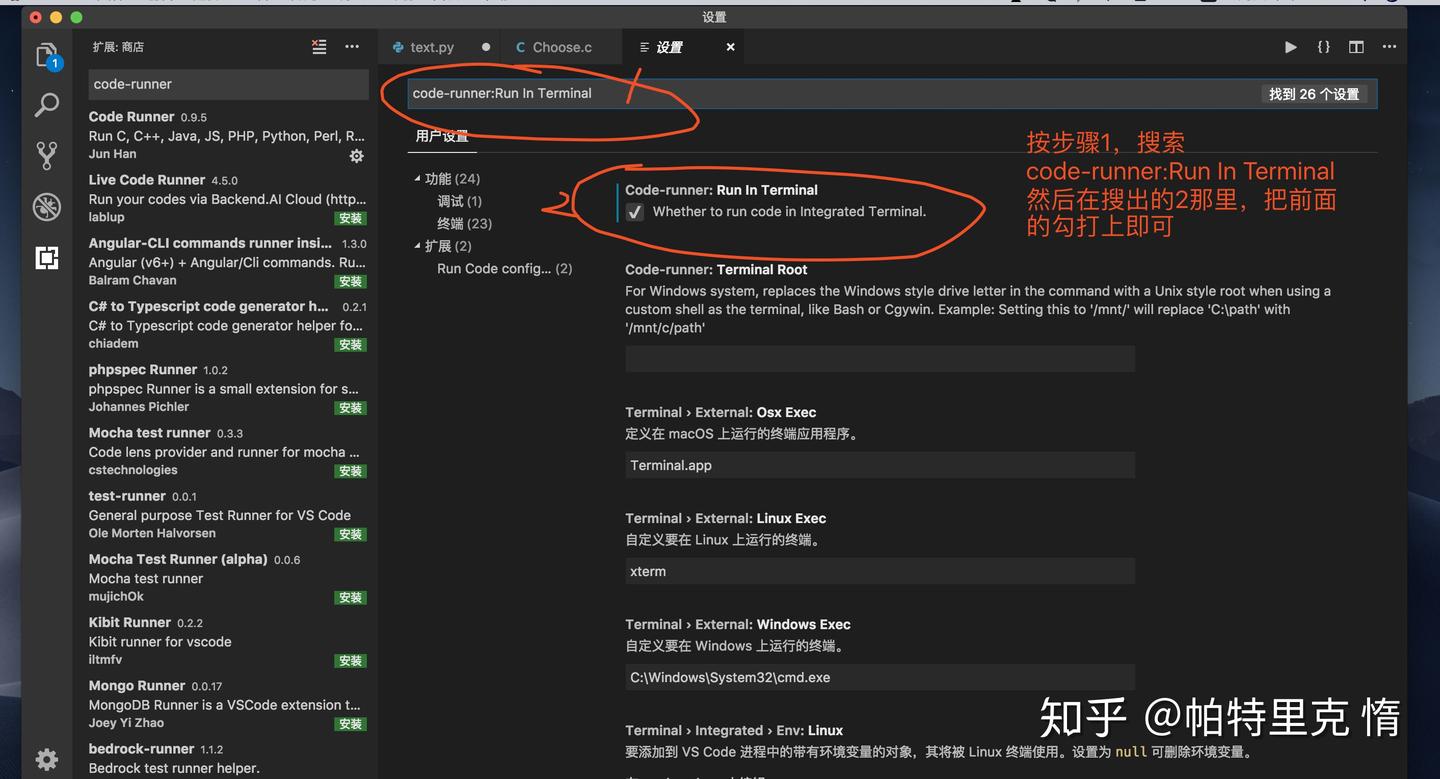
Task: Open the Extensions view icon
Action: point(47,257)
